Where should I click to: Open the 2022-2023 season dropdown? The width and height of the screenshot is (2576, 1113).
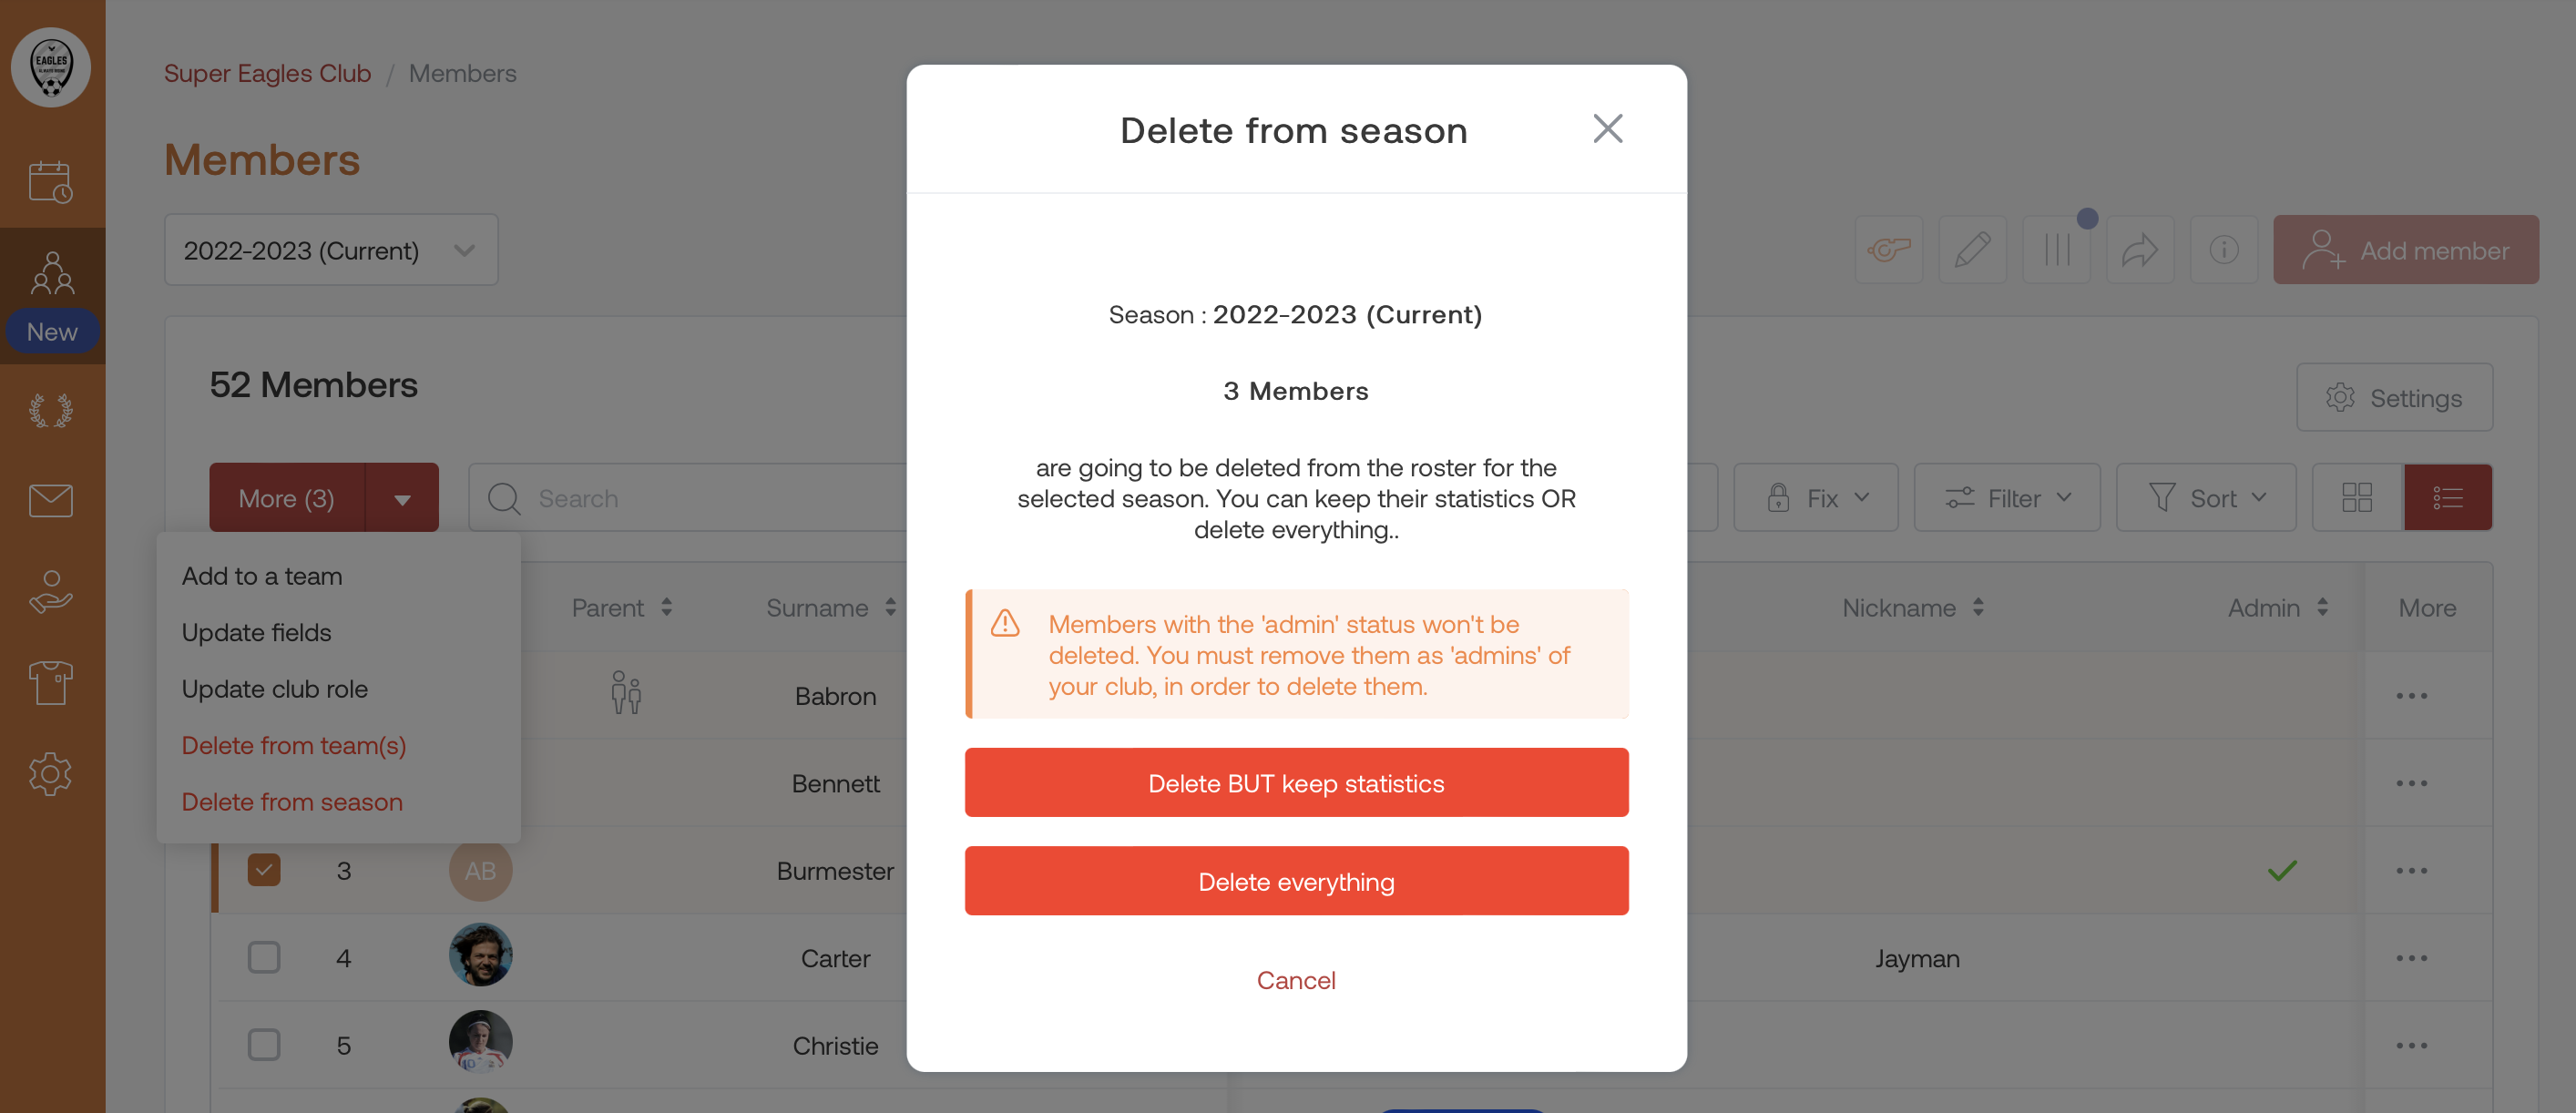tap(331, 250)
